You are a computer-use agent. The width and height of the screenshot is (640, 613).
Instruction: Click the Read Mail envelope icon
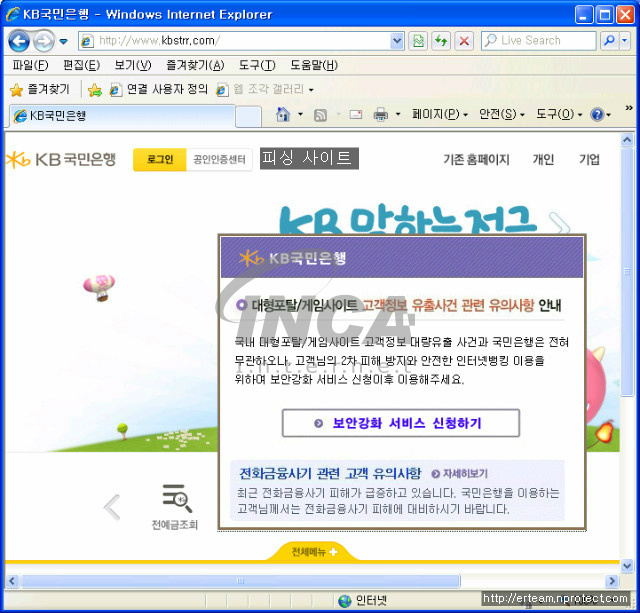coord(356,115)
